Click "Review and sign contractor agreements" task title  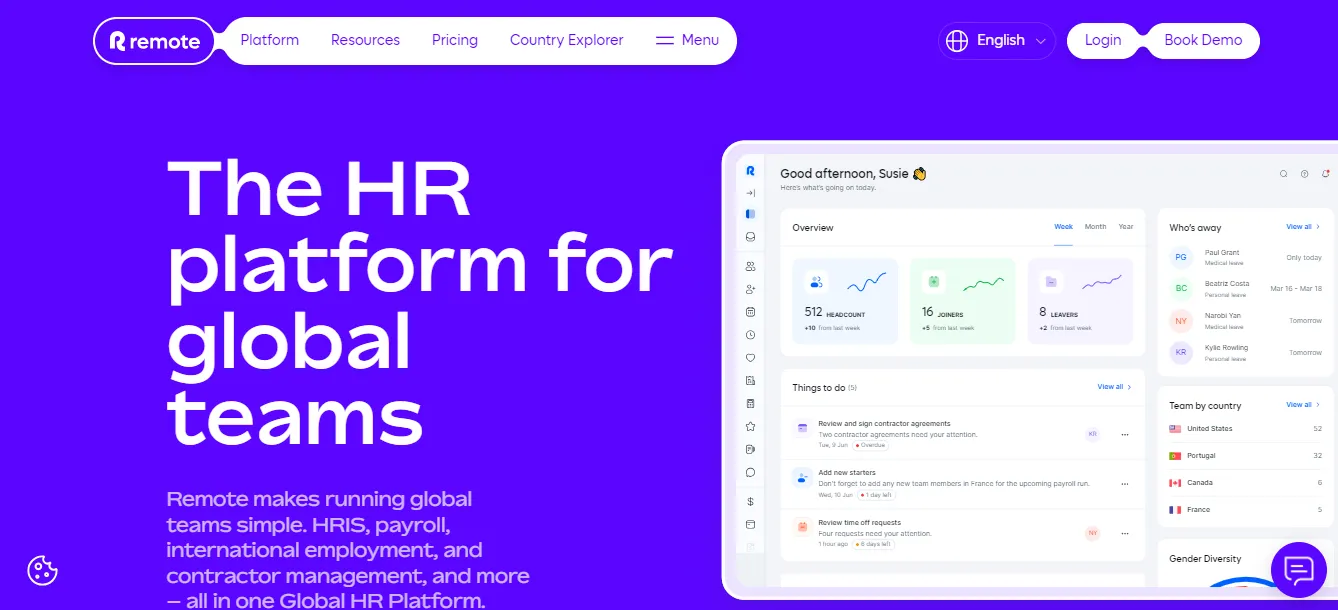(x=884, y=424)
